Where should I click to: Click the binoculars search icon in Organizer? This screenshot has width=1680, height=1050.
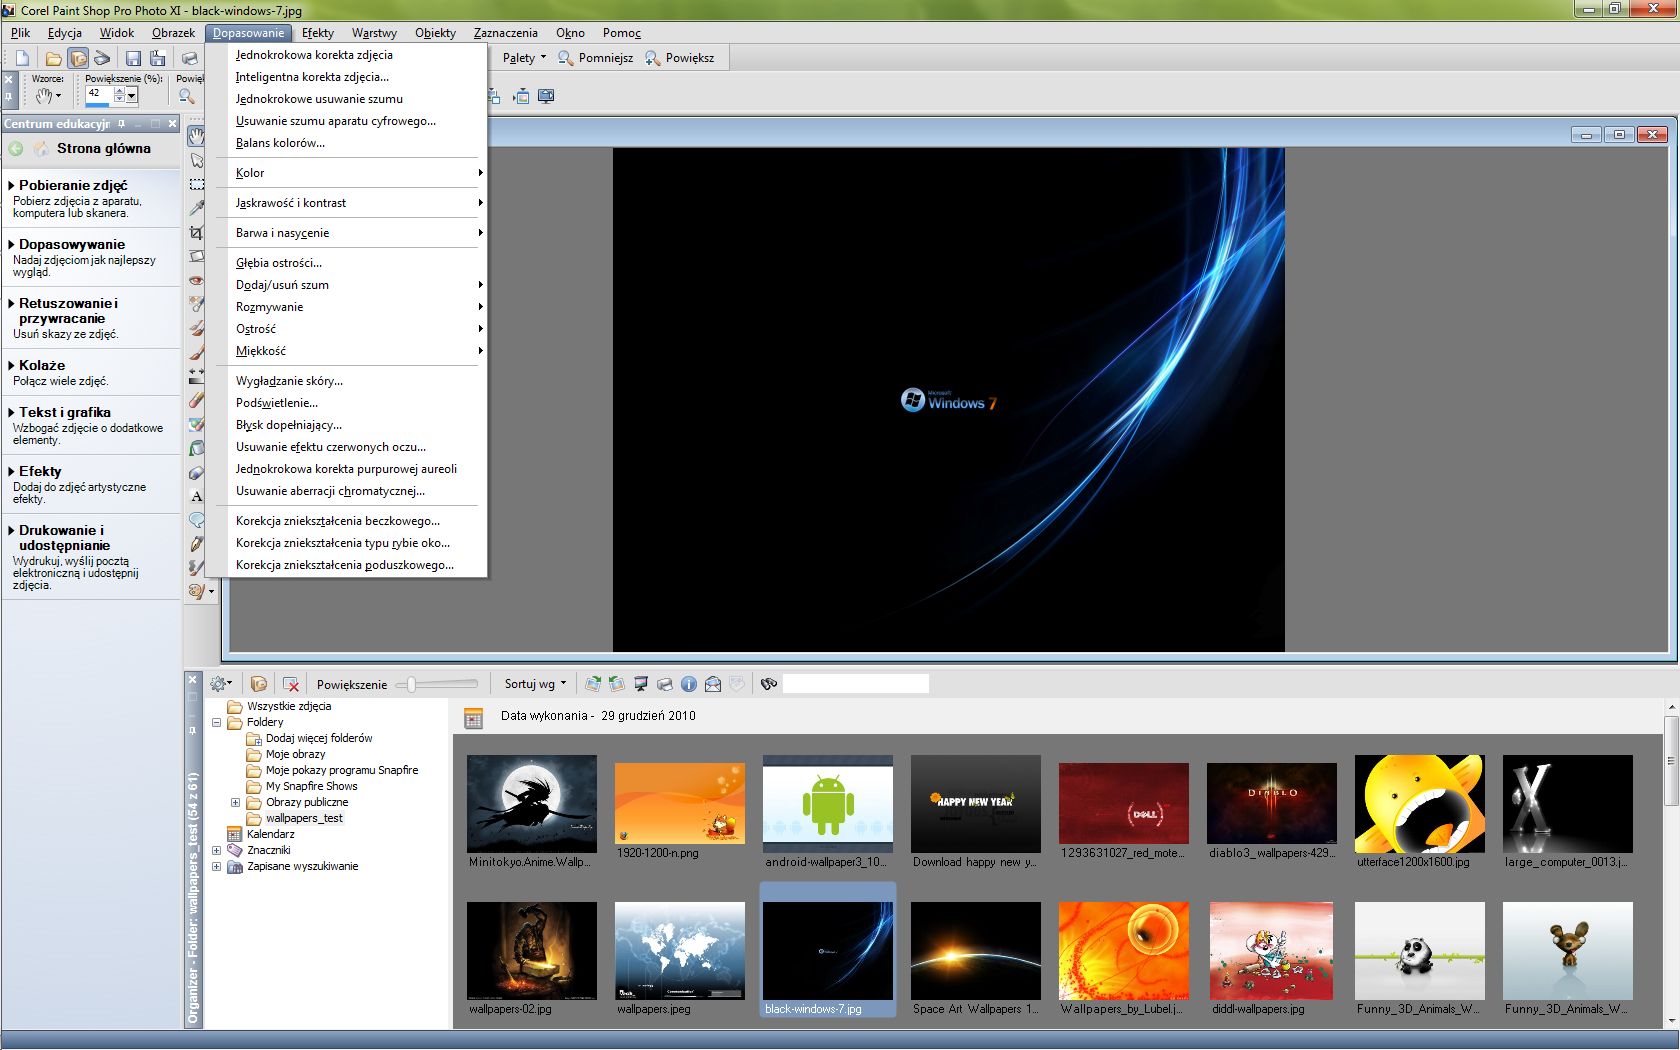click(769, 684)
